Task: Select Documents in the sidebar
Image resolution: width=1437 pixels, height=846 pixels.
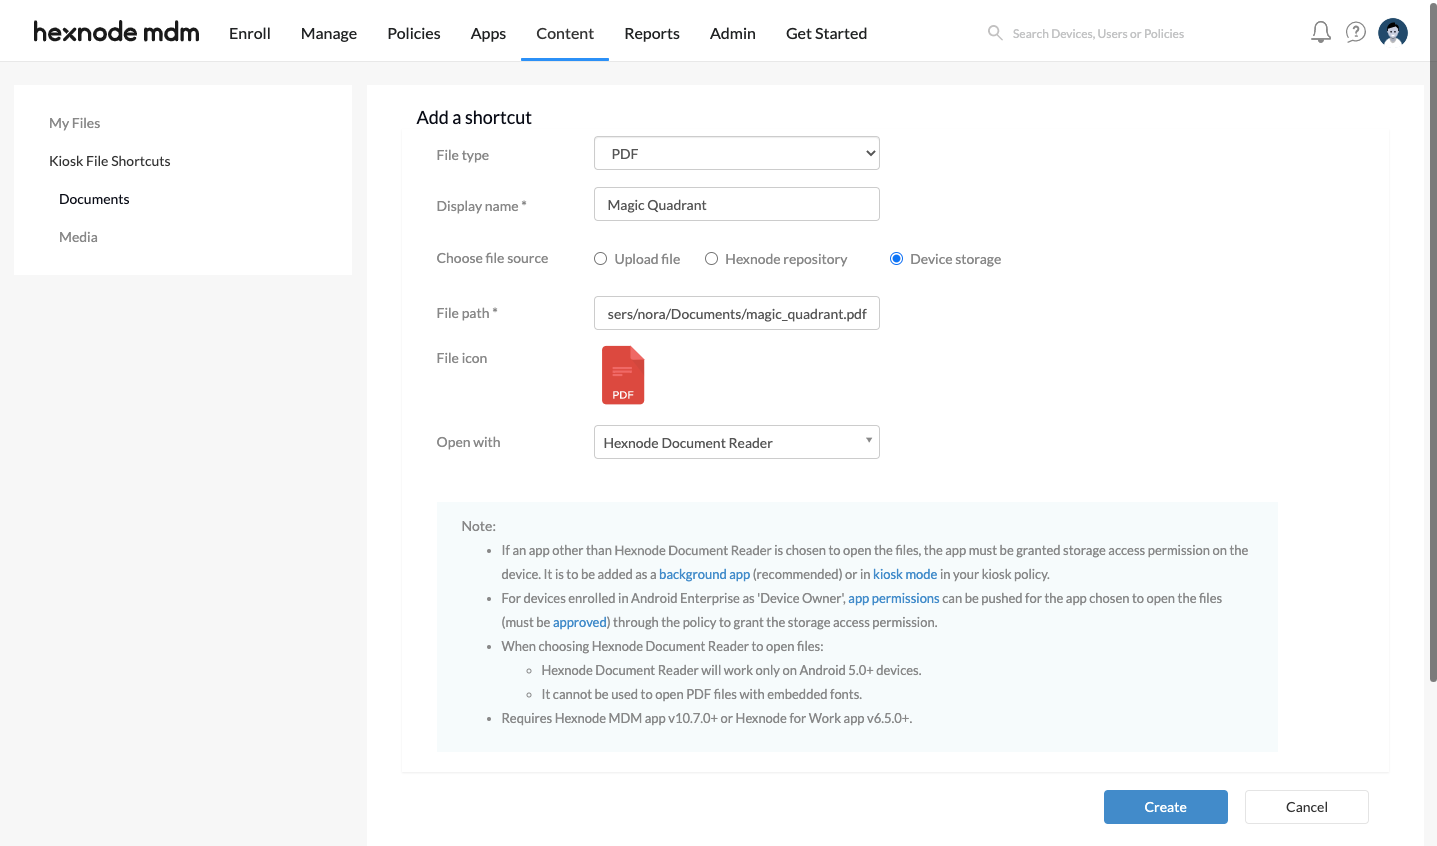Action: [94, 199]
